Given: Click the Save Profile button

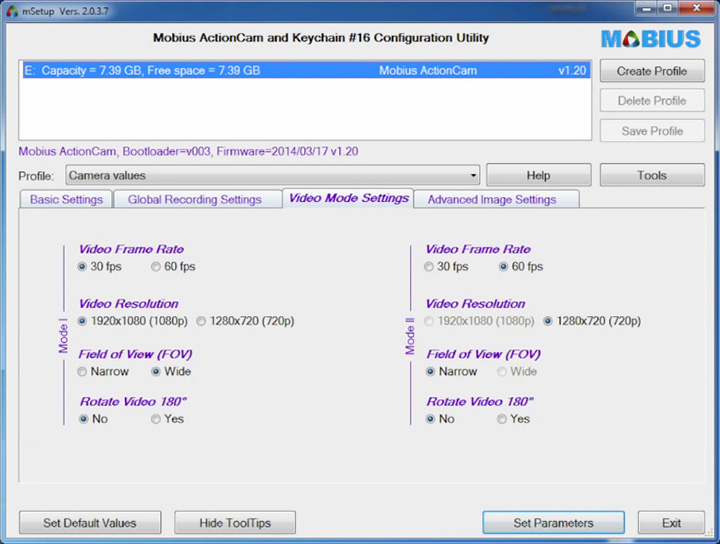Looking at the screenshot, I should [652, 131].
